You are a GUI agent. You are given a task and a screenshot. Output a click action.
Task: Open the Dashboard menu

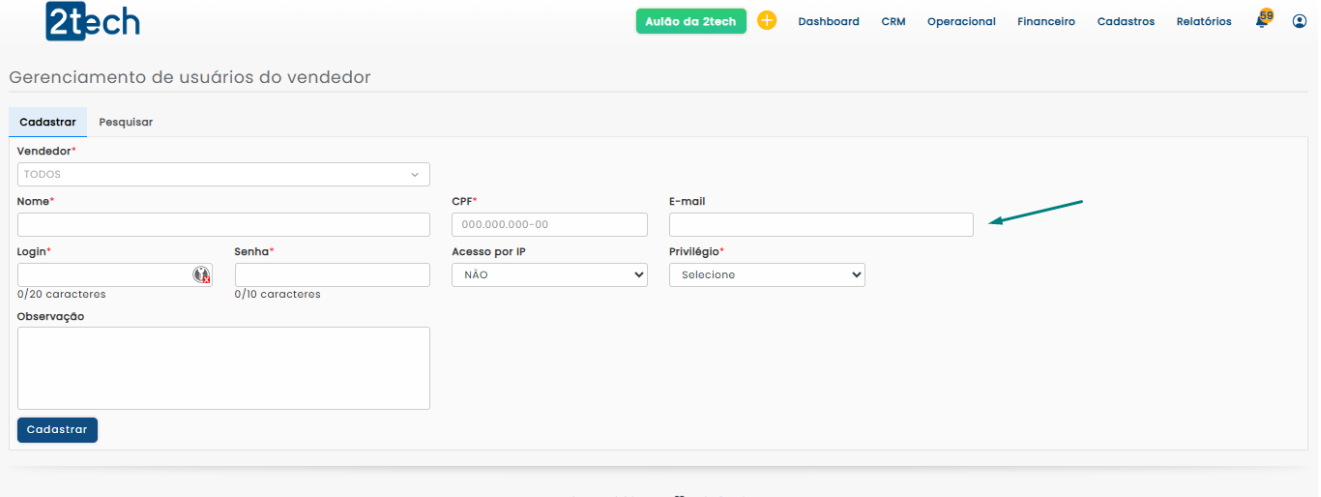click(828, 22)
